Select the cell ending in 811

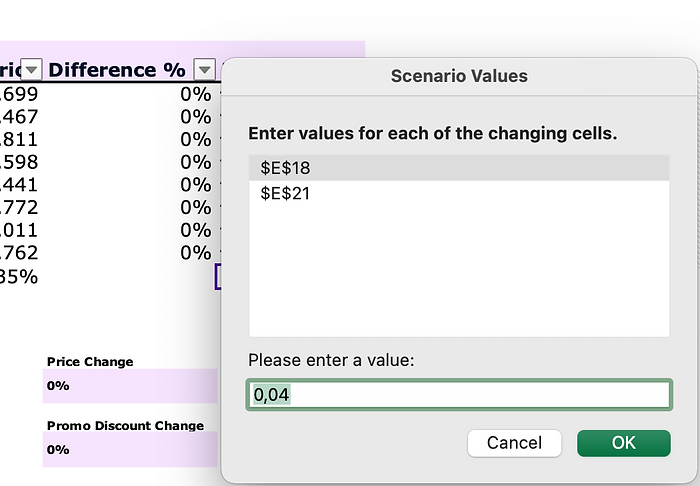pos(20,139)
